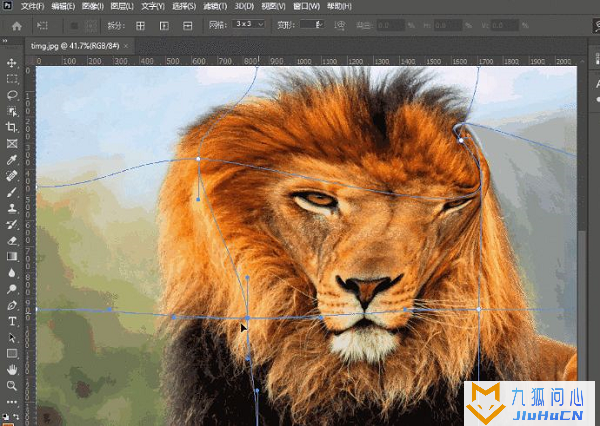Image resolution: width=600 pixels, height=426 pixels.
Task: Select the Rectangular Marquee tool
Action: (12, 79)
